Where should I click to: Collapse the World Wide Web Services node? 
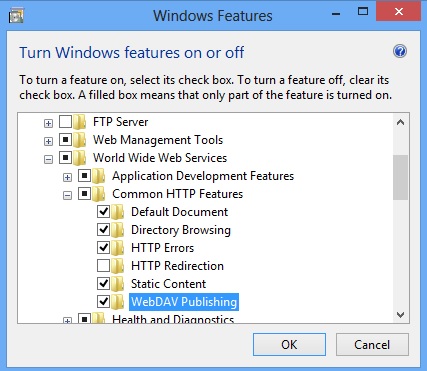(x=48, y=160)
